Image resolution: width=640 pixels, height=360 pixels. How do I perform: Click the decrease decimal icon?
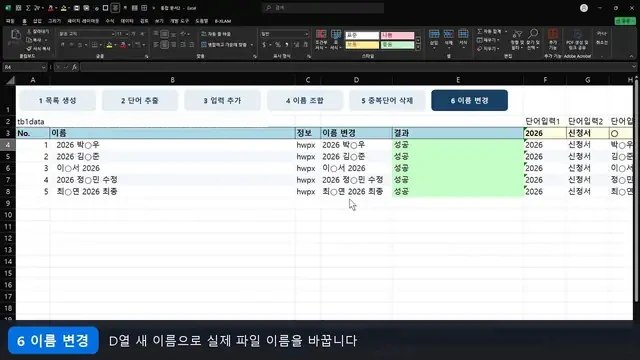pos(305,45)
